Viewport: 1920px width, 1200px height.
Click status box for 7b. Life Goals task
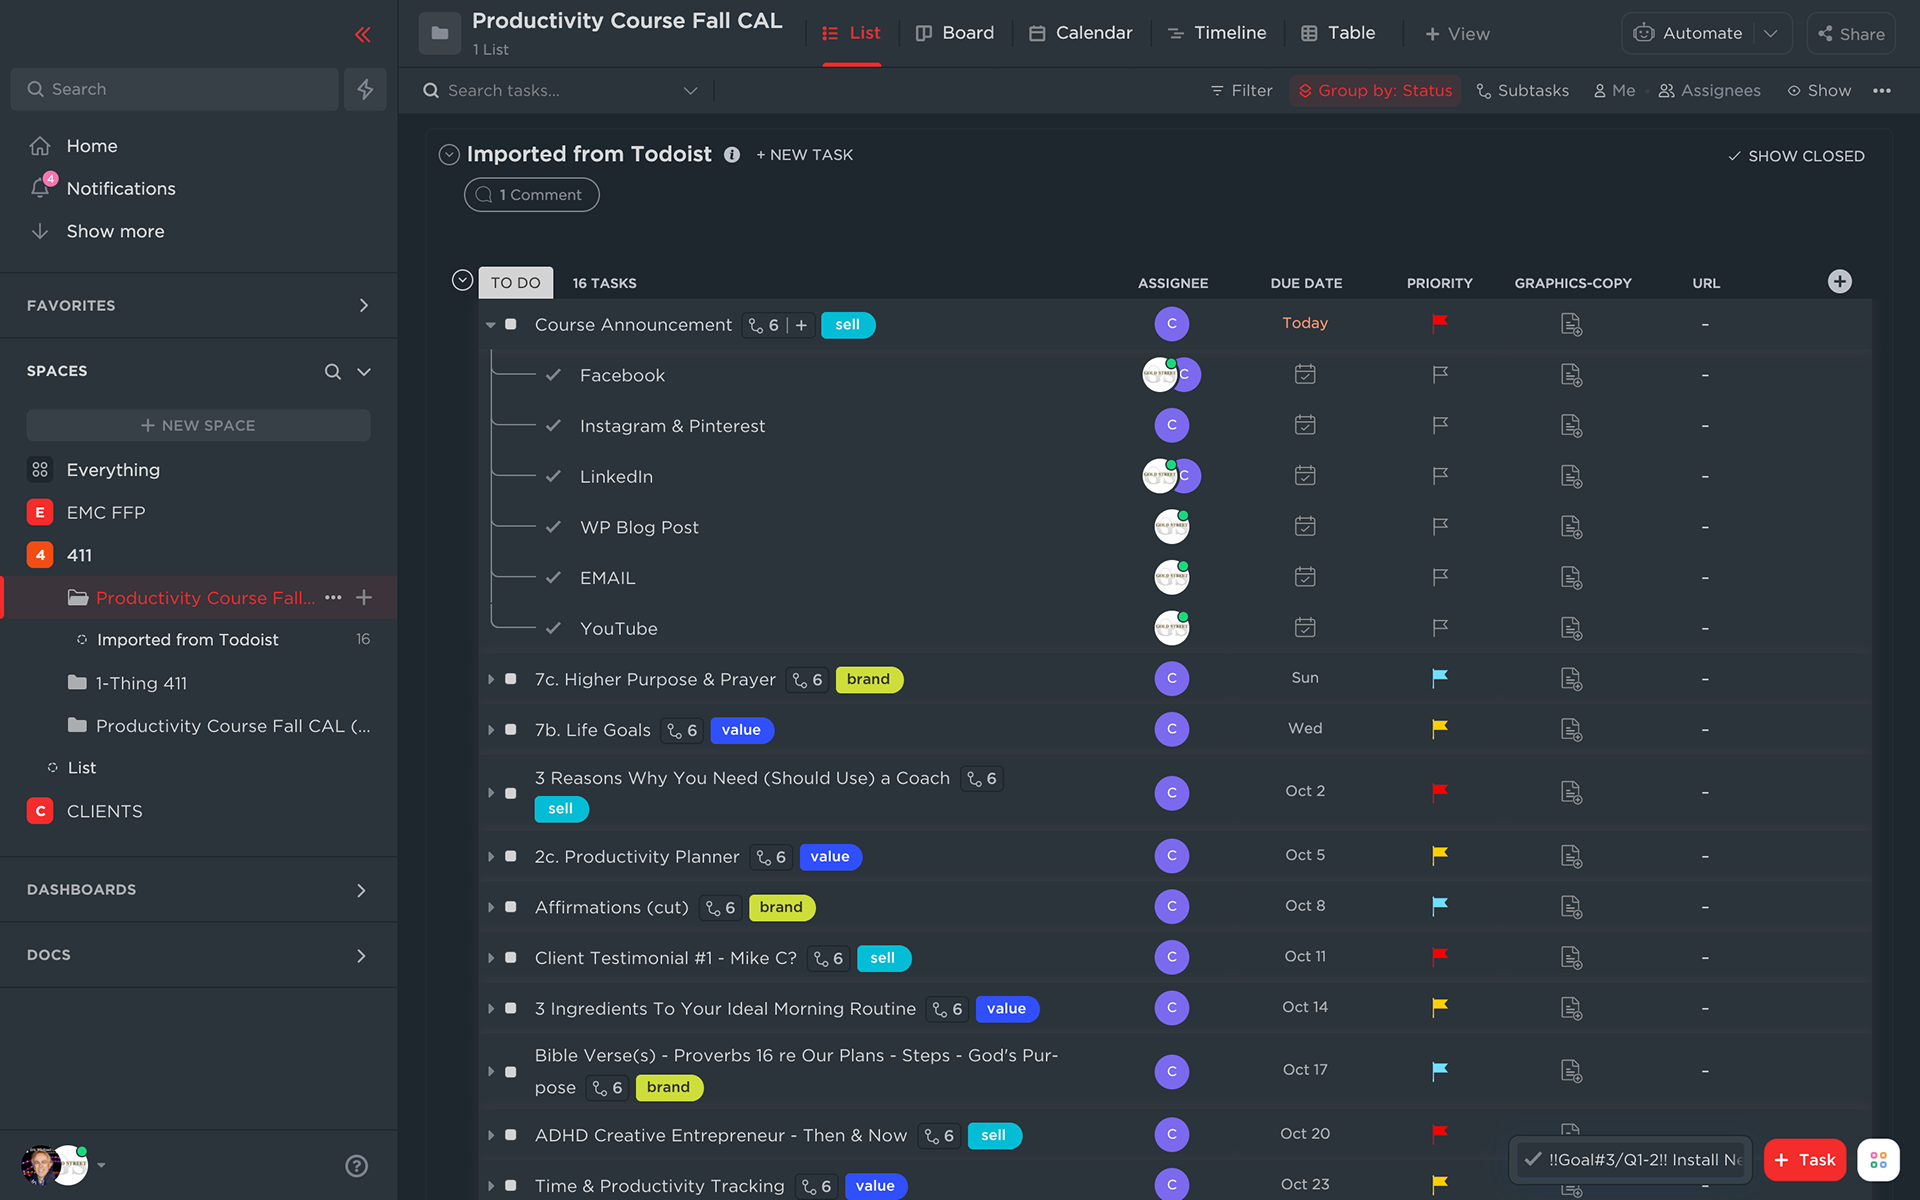[511, 730]
